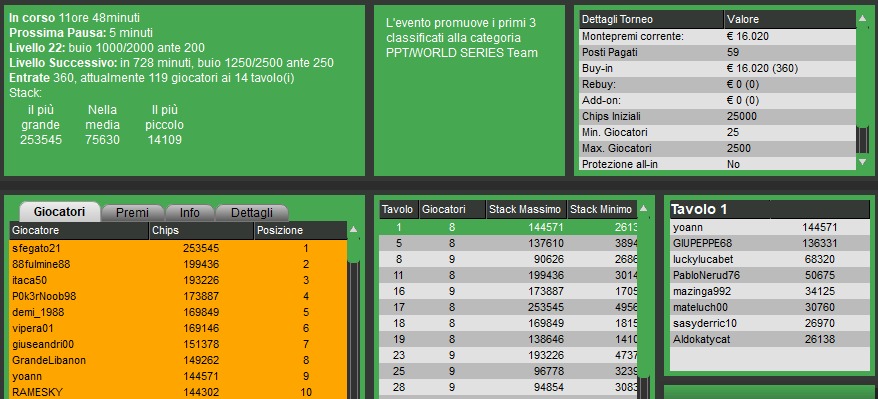878x399 pixels.
Task: Select table 28 row
Action: click(x=508, y=387)
